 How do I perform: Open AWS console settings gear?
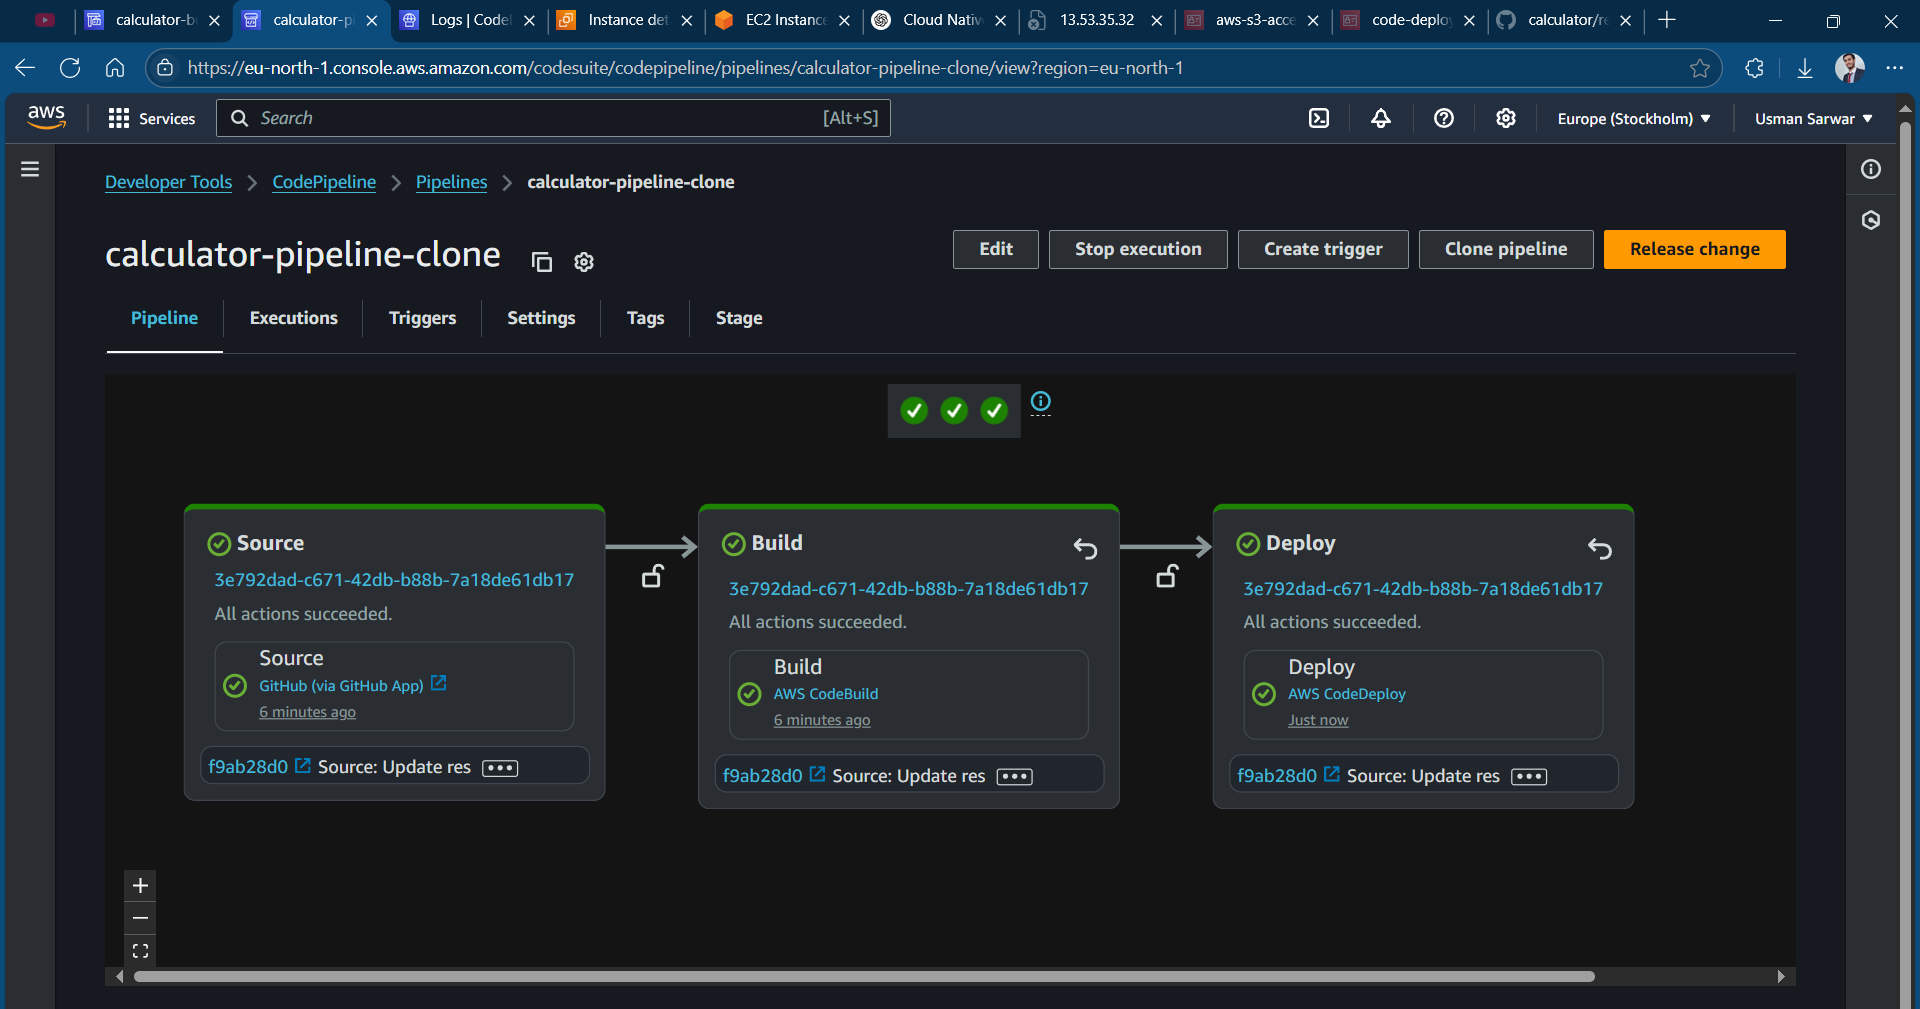coord(1505,118)
